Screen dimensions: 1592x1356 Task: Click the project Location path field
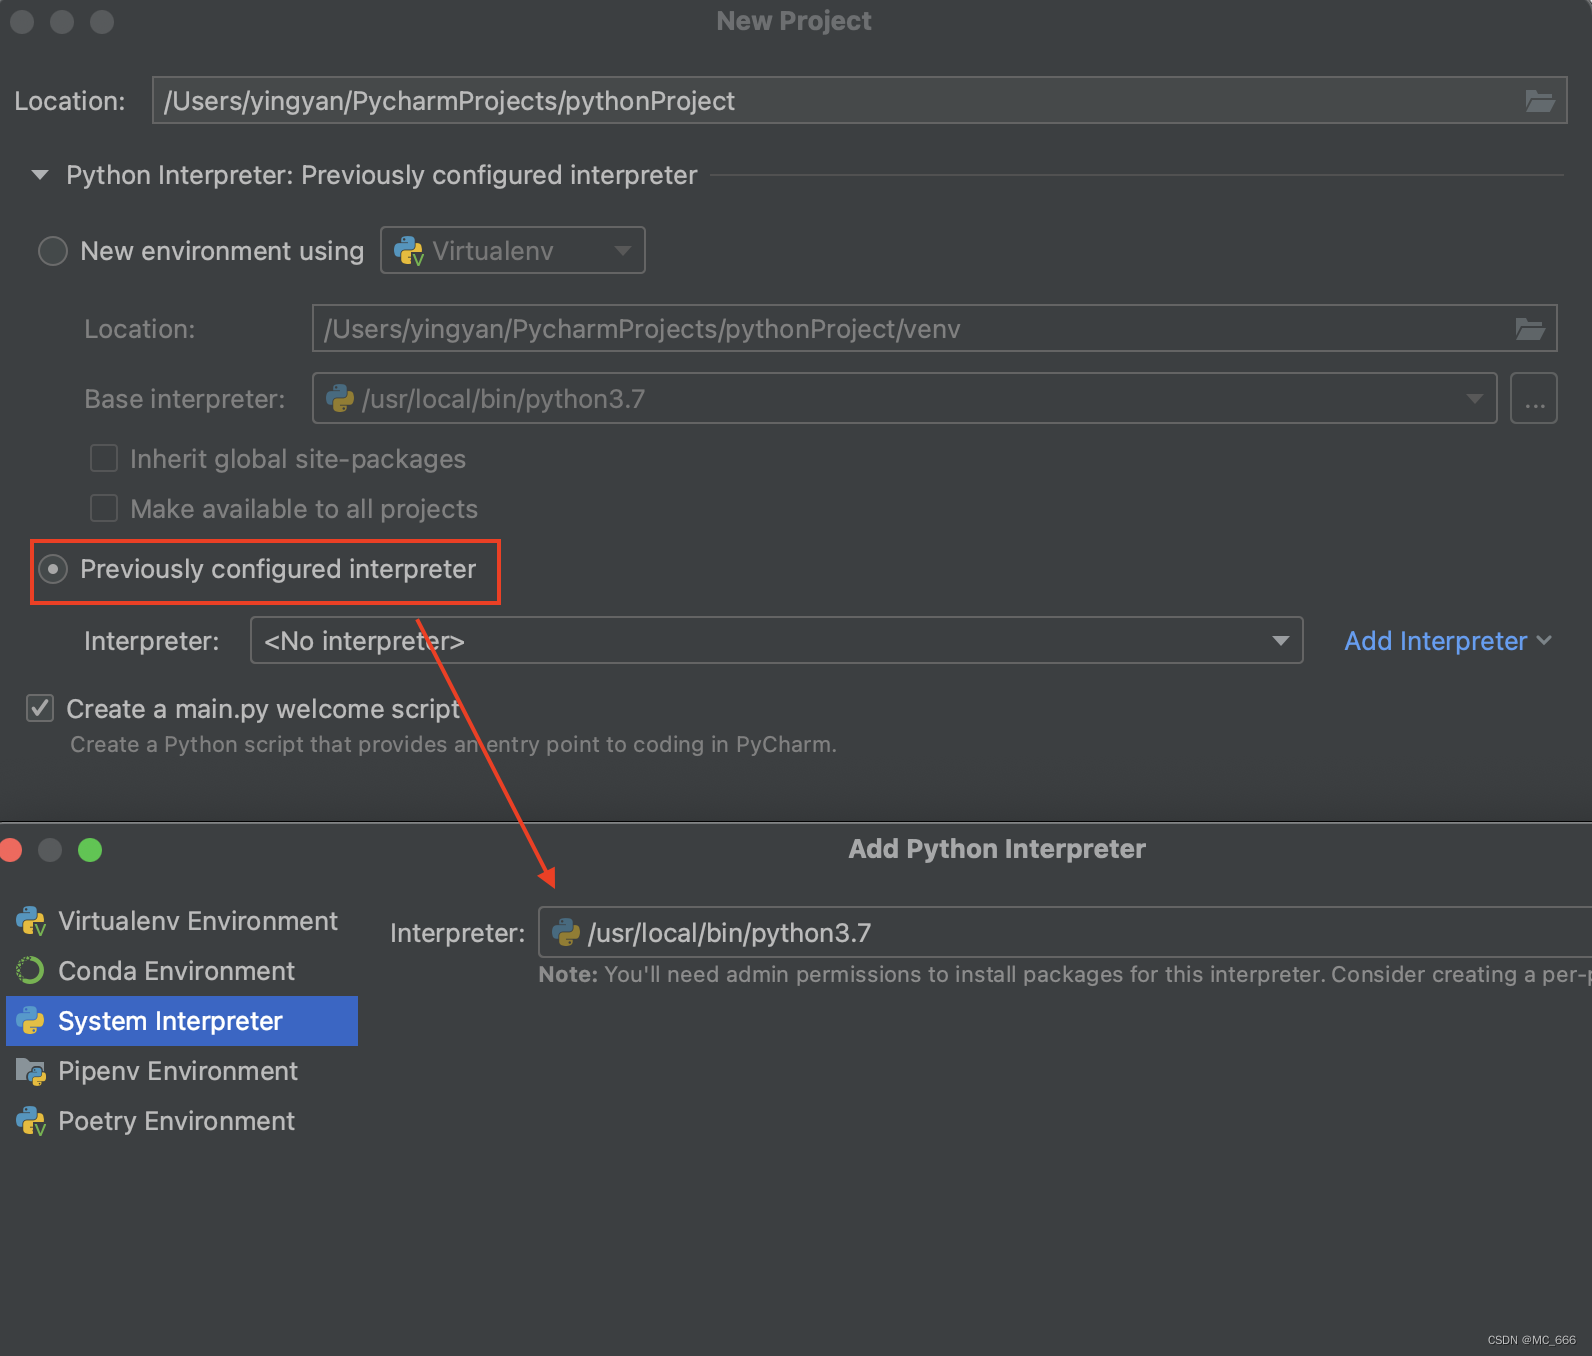click(859, 100)
